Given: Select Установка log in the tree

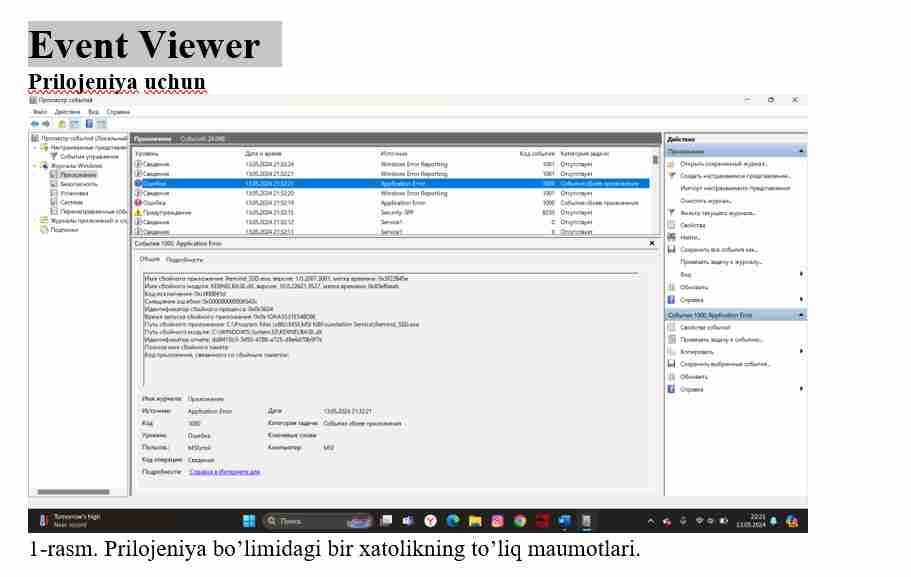Looking at the screenshot, I should coord(74,193).
